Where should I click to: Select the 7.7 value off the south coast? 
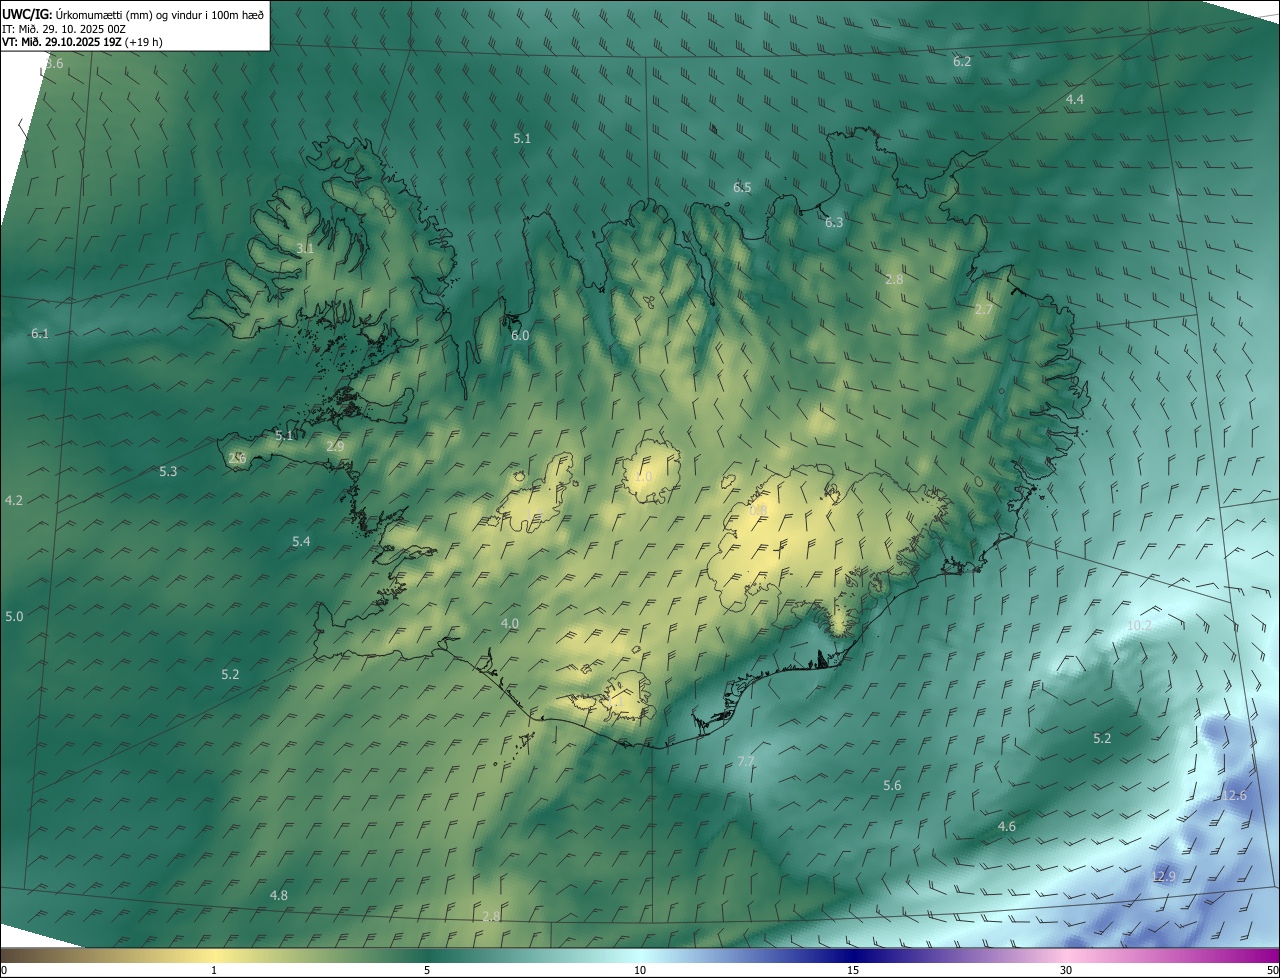coord(746,762)
